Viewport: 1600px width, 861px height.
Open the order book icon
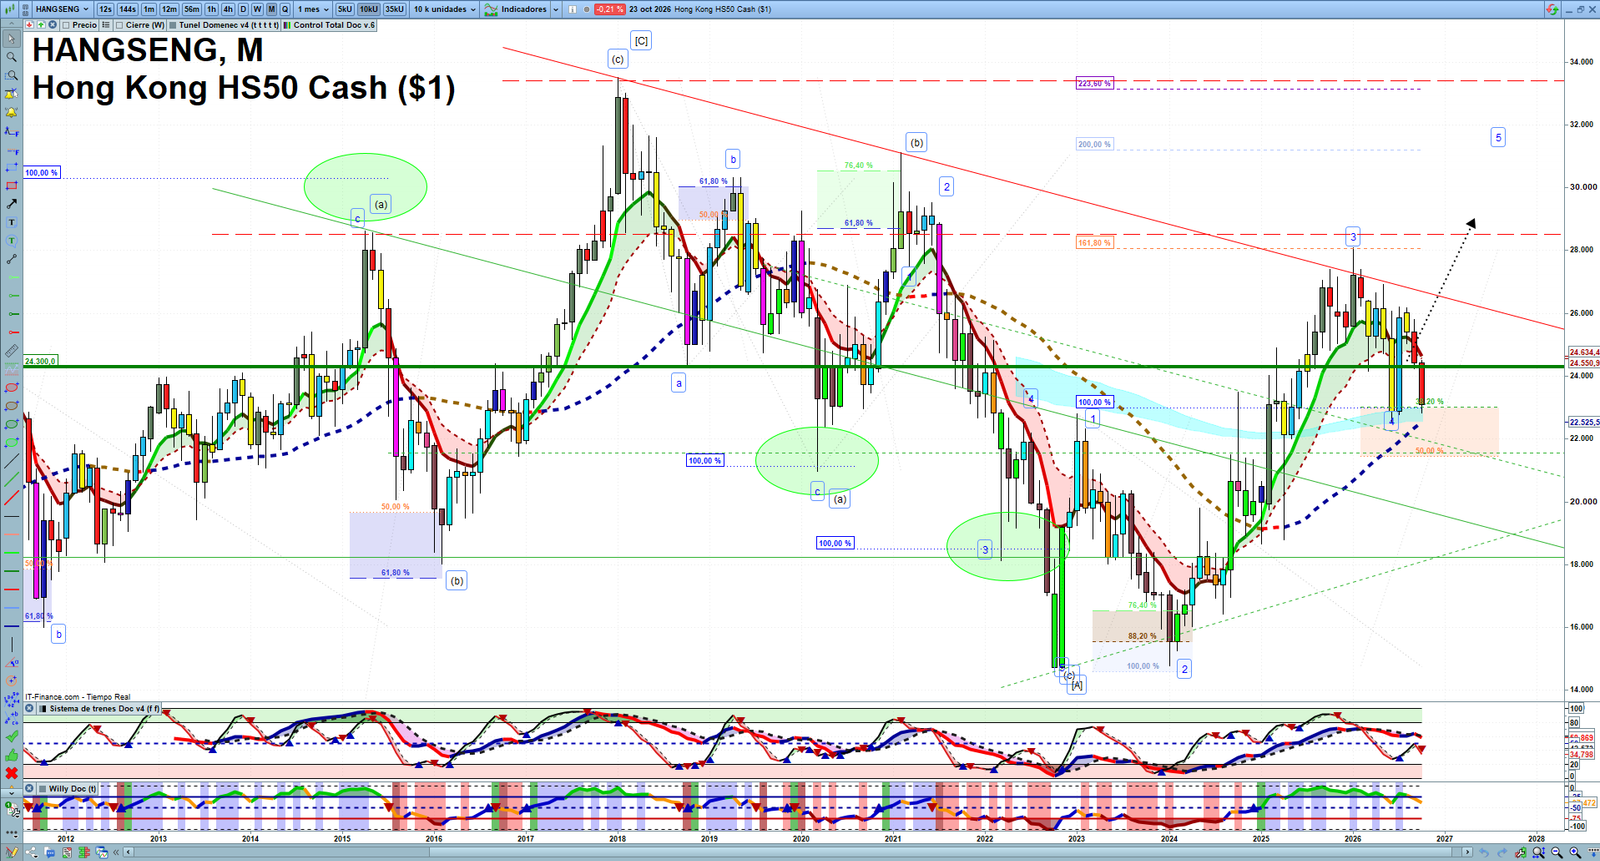tap(84, 852)
